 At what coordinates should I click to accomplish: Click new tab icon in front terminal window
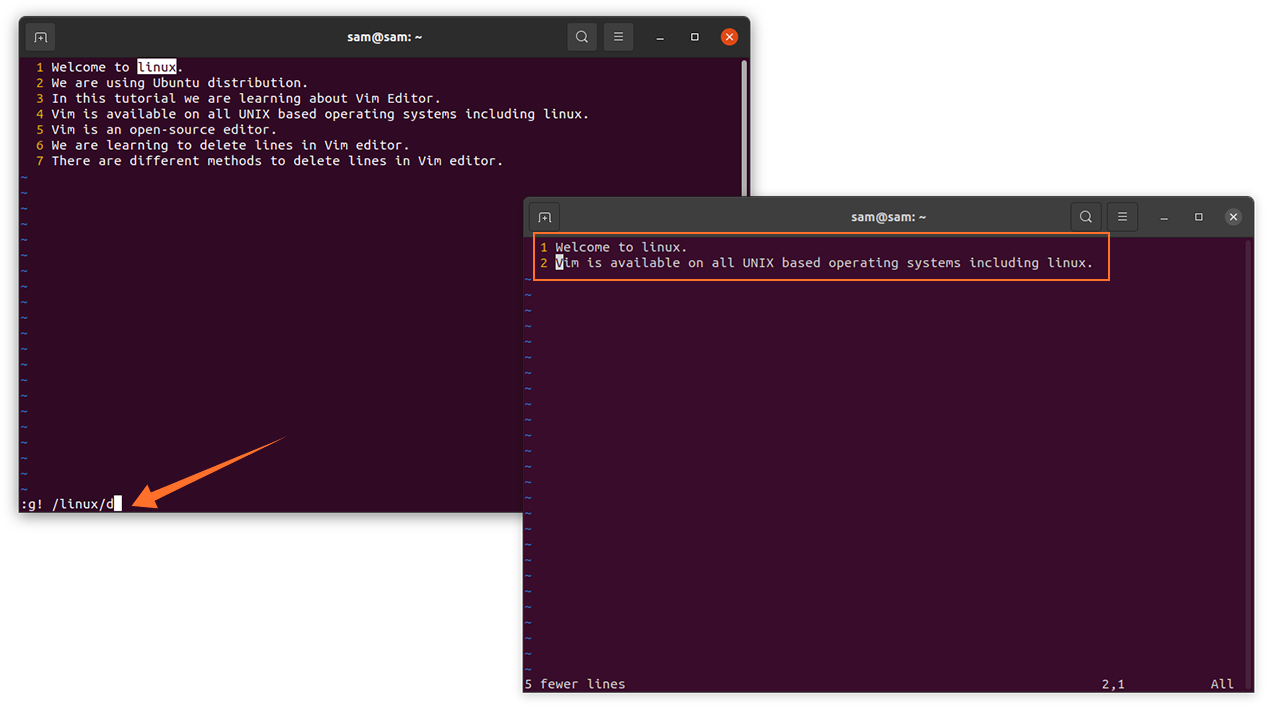544,217
